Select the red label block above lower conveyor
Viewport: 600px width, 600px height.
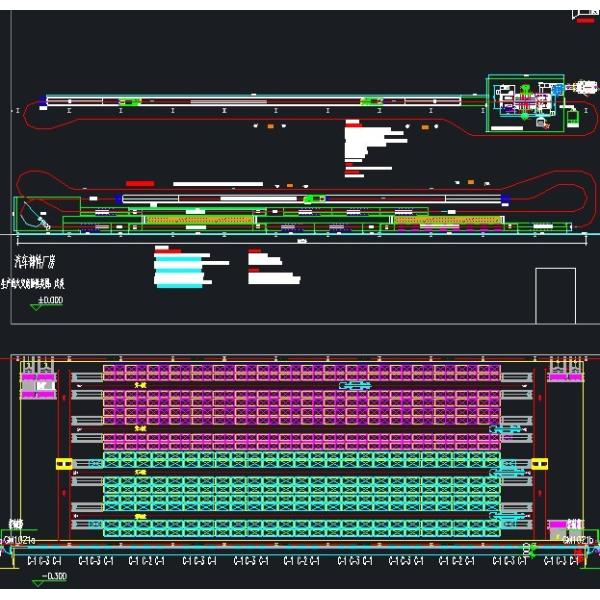click(140, 183)
